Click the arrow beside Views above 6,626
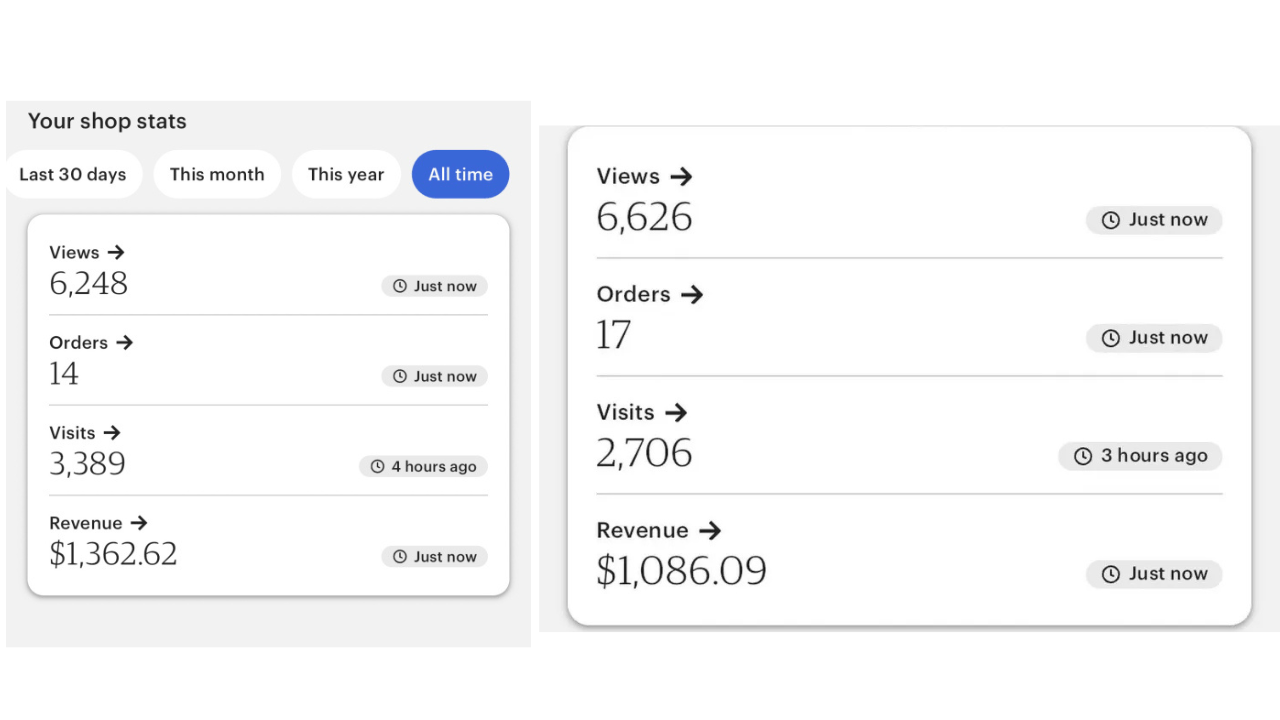 pyautogui.click(x=681, y=177)
